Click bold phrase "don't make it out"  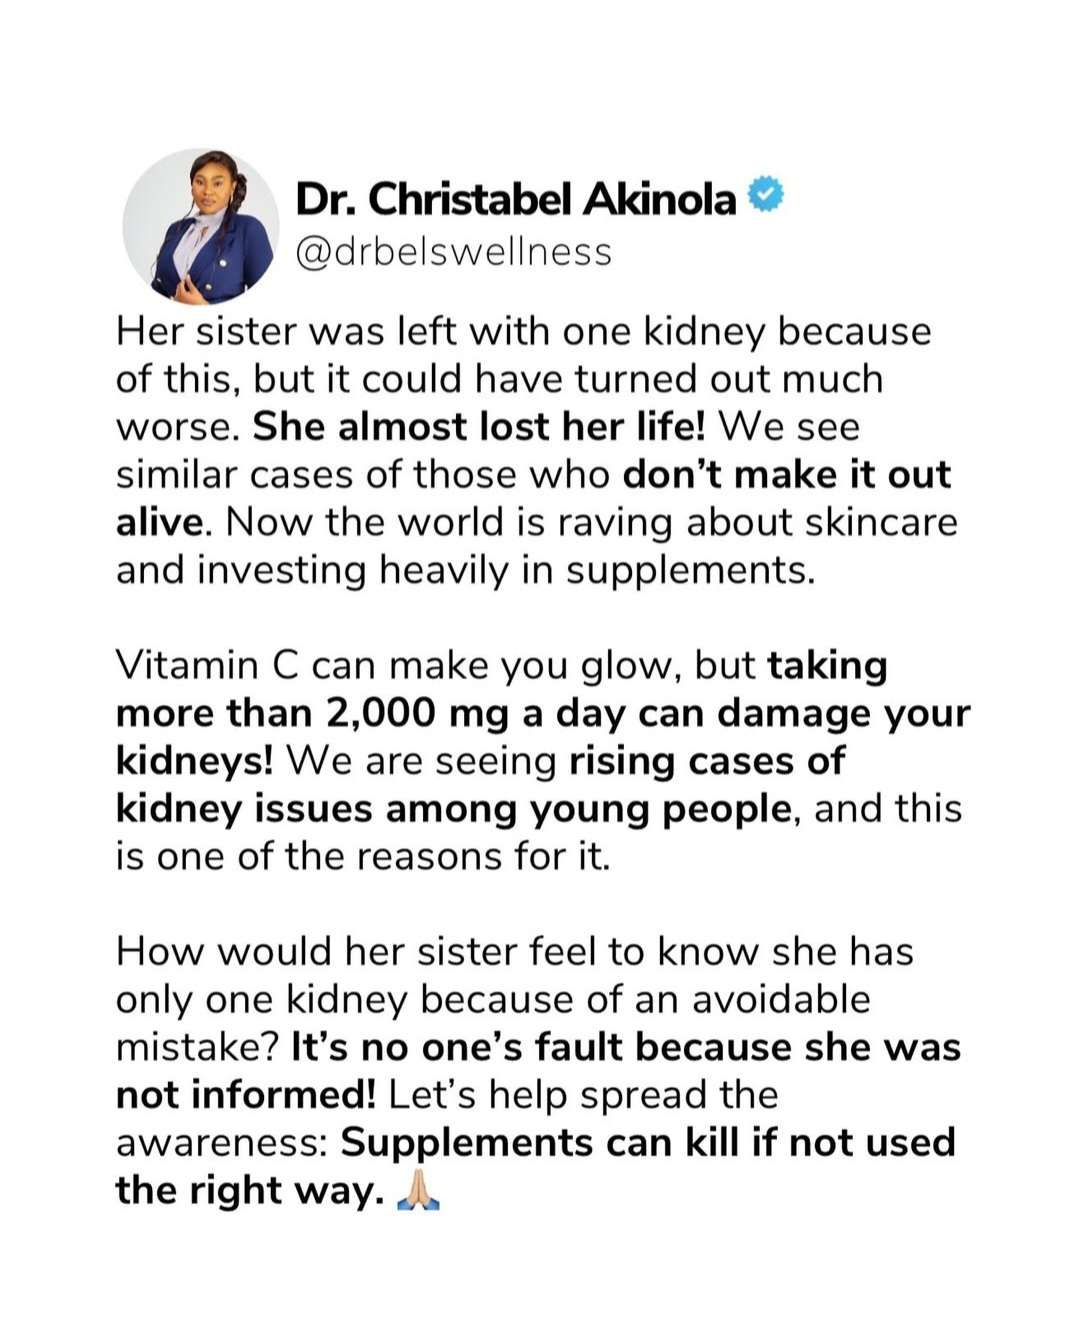pos(786,474)
